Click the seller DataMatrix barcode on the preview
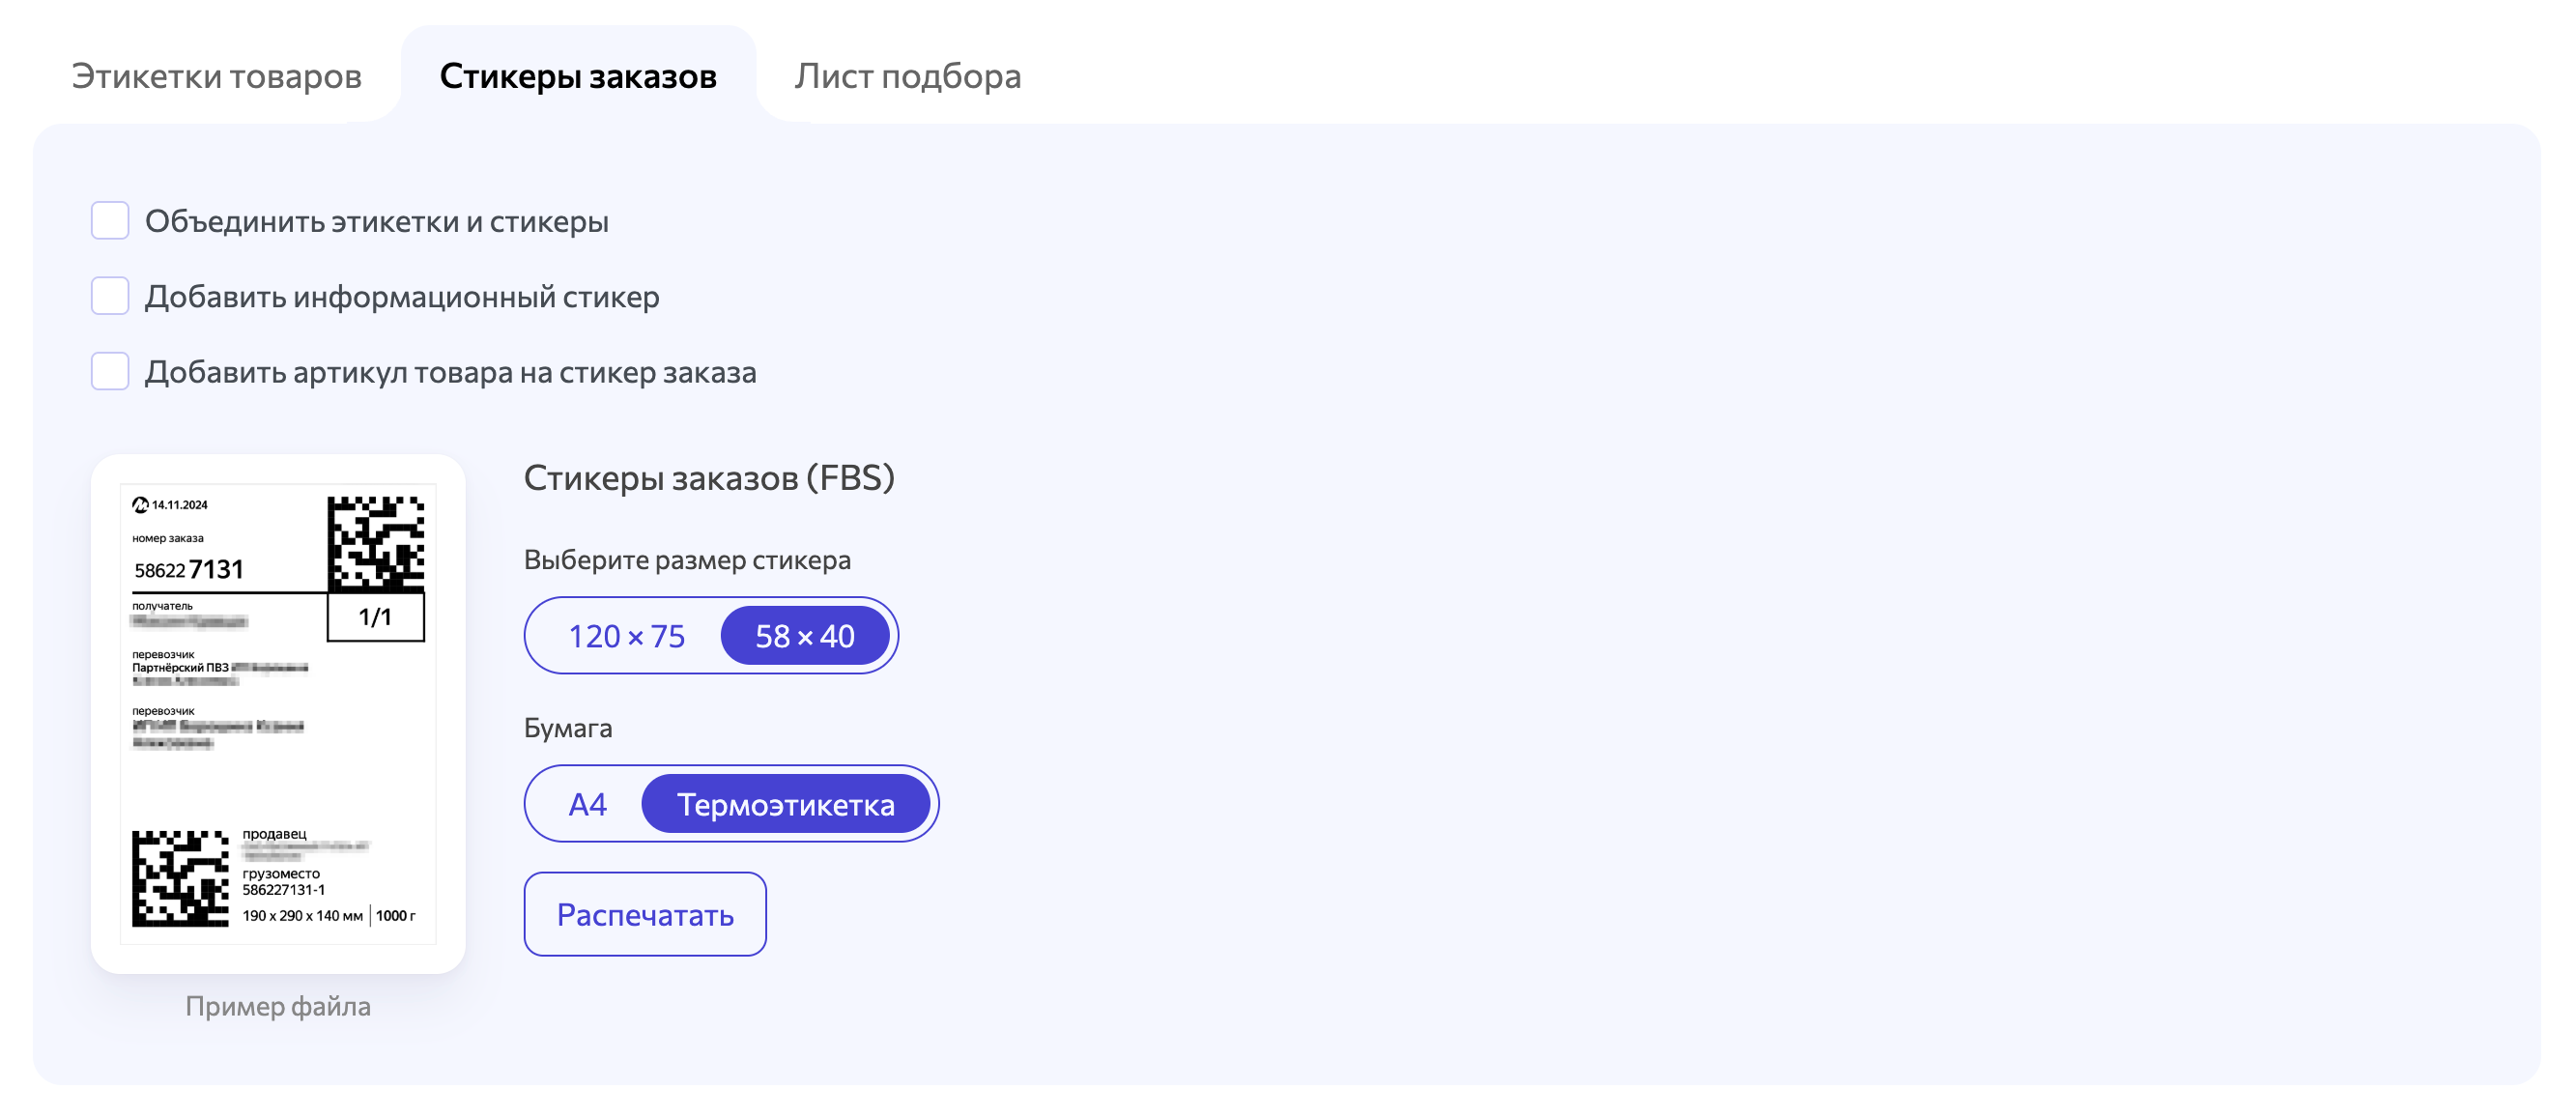Image resolution: width=2576 pixels, height=1117 pixels. coord(180,878)
